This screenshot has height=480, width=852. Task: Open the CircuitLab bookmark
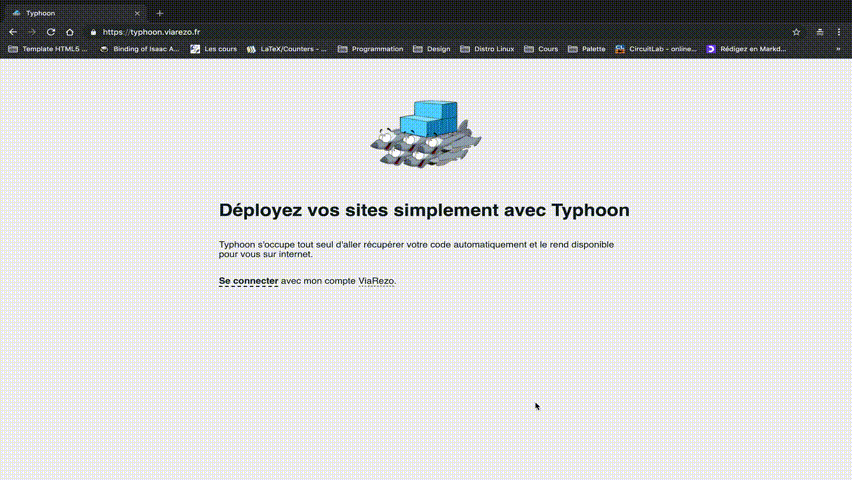tap(656, 49)
